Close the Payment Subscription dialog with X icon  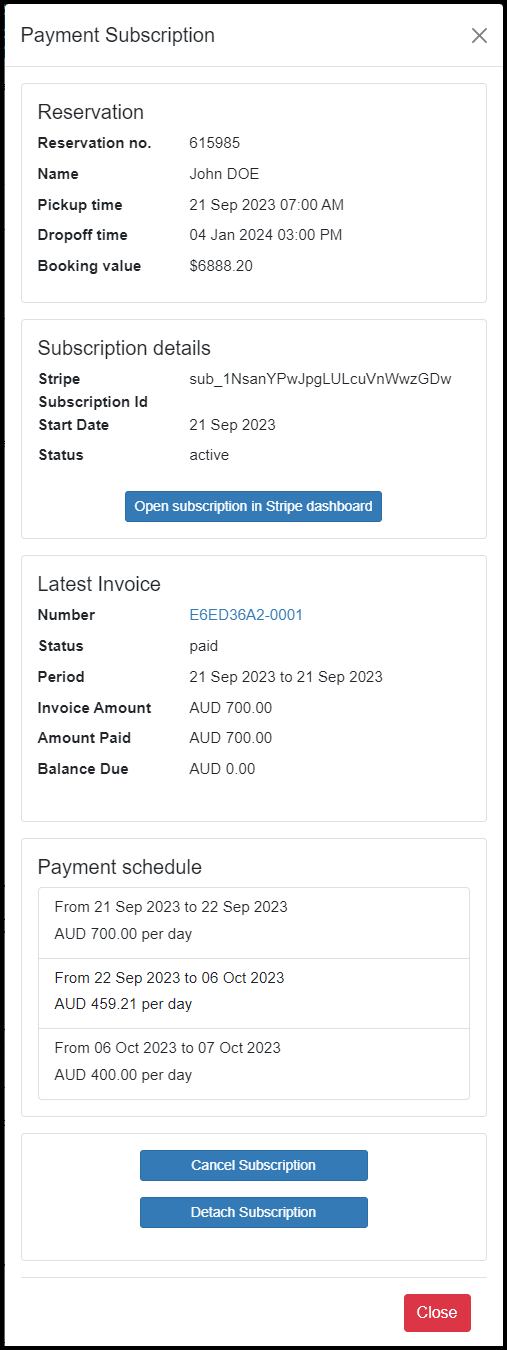479,36
